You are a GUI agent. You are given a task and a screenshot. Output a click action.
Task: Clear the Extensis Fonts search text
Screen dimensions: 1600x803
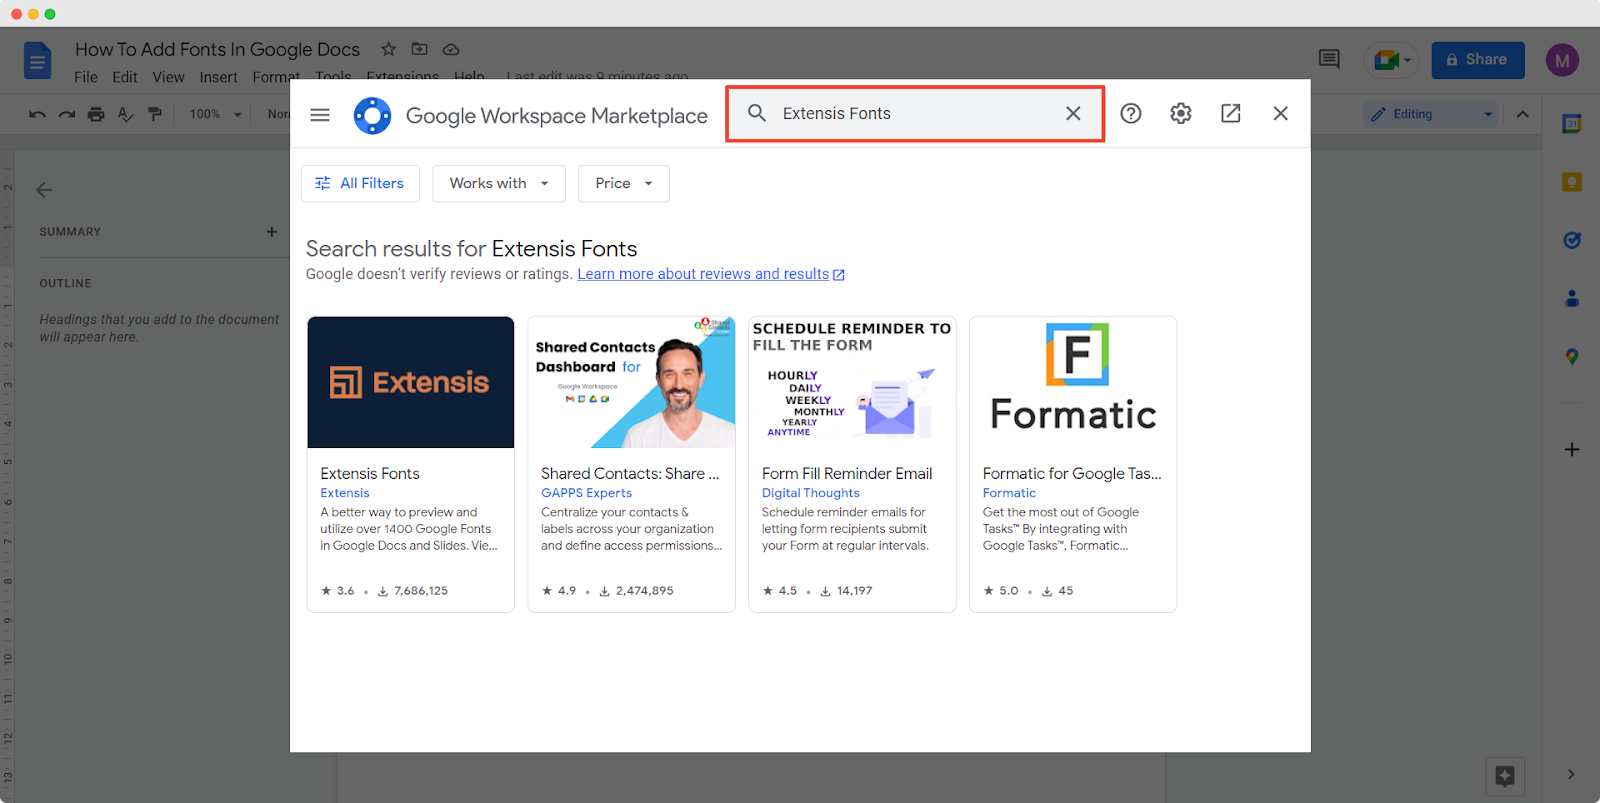tap(1073, 113)
